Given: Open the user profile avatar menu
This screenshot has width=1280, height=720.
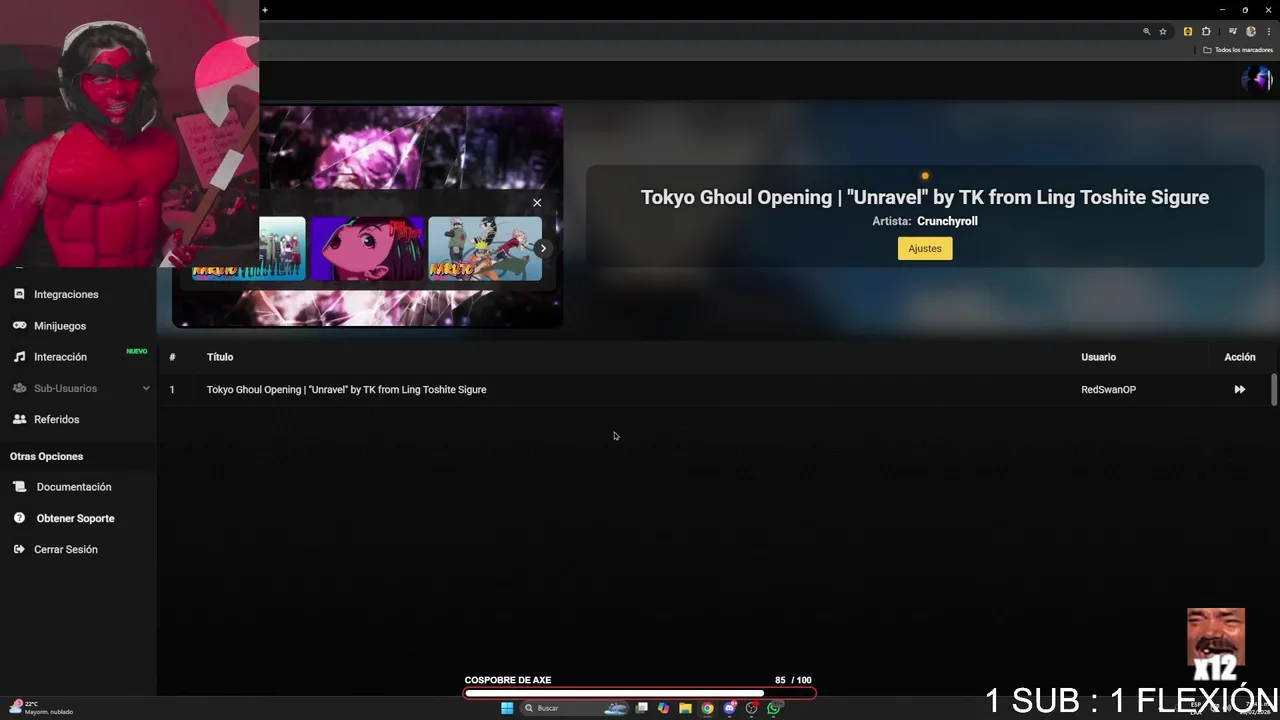Looking at the screenshot, I should point(1256,79).
